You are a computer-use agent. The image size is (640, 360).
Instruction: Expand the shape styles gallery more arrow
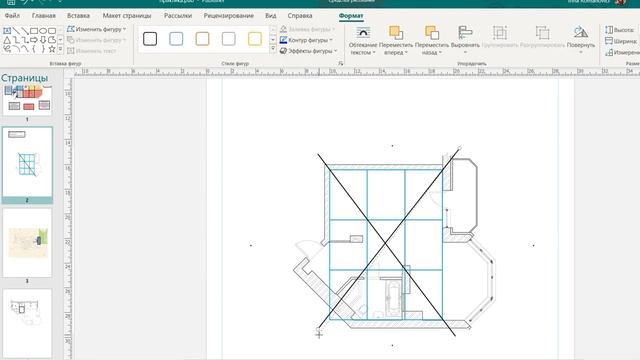[273, 49]
